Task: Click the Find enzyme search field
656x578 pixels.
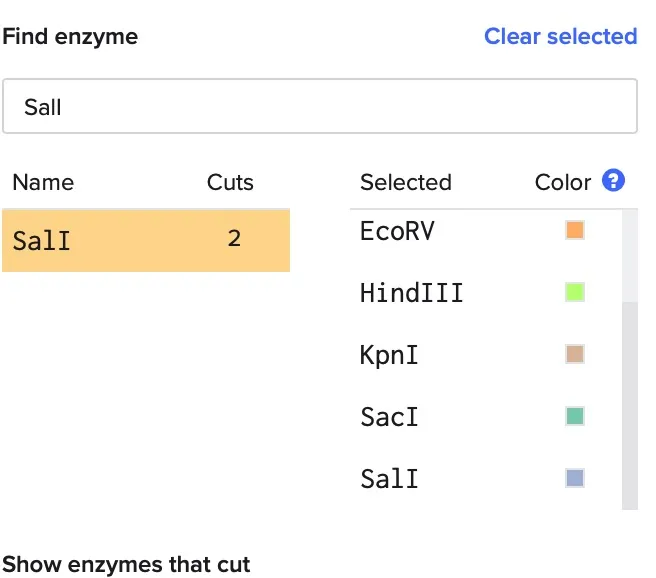Action: [320, 106]
